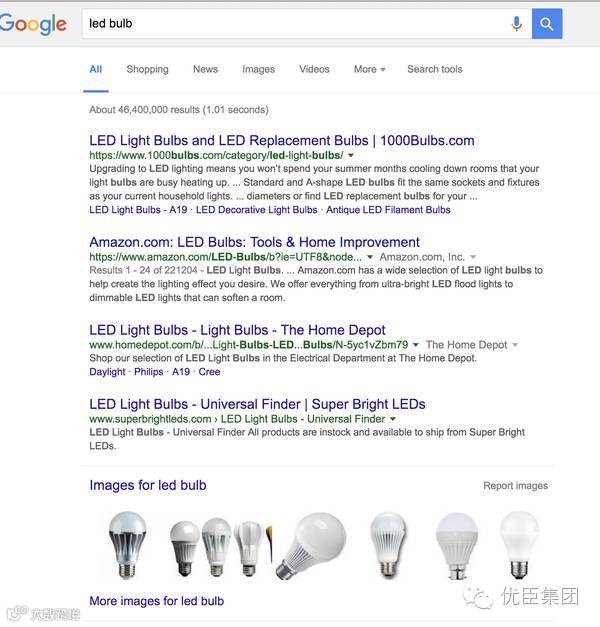
Task: Click the voice search microphone icon
Action: point(516,24)
